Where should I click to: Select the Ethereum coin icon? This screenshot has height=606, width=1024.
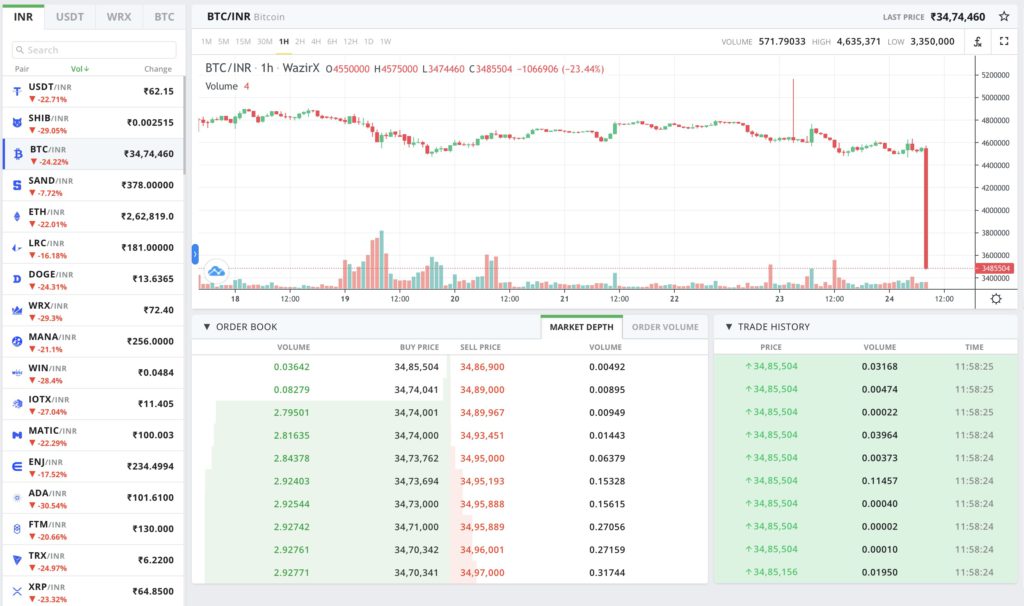[17, 217]
